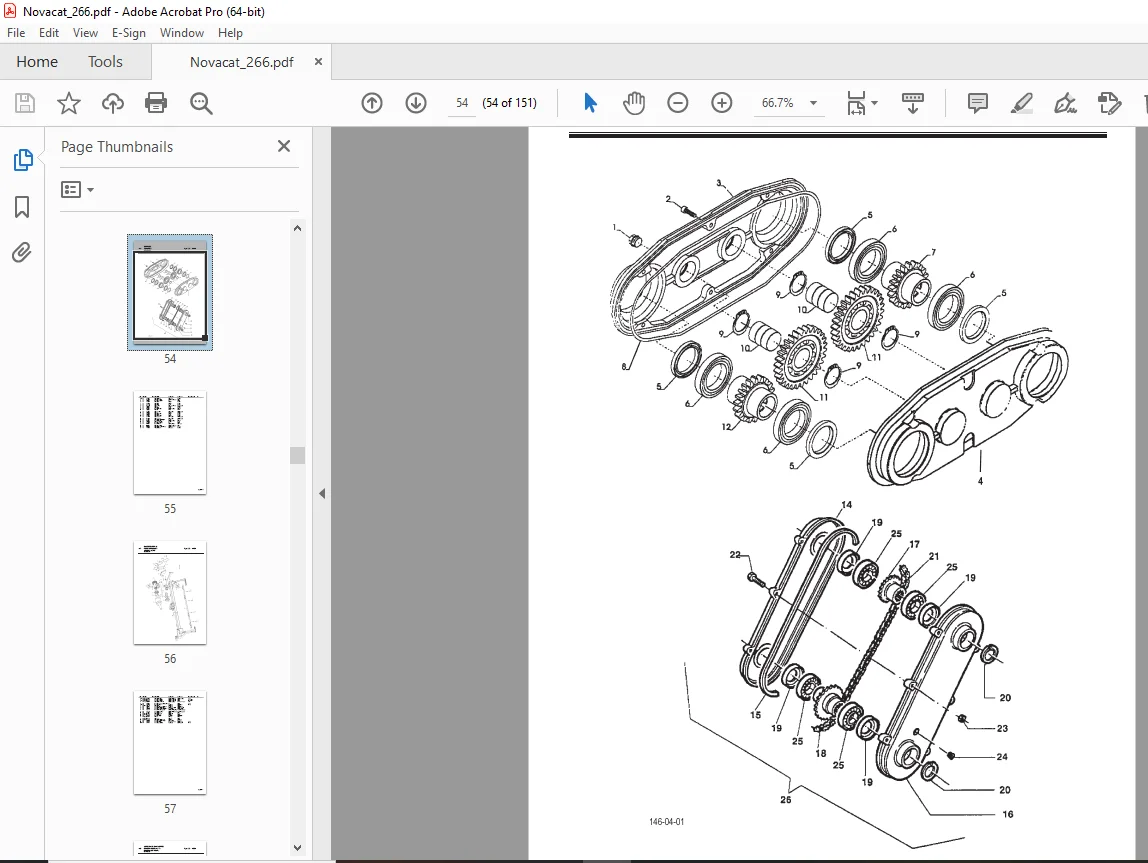Expand the fit page options arrow
Image resolution: width=1148 pixels, height=863 pixels.
point(874,103)
